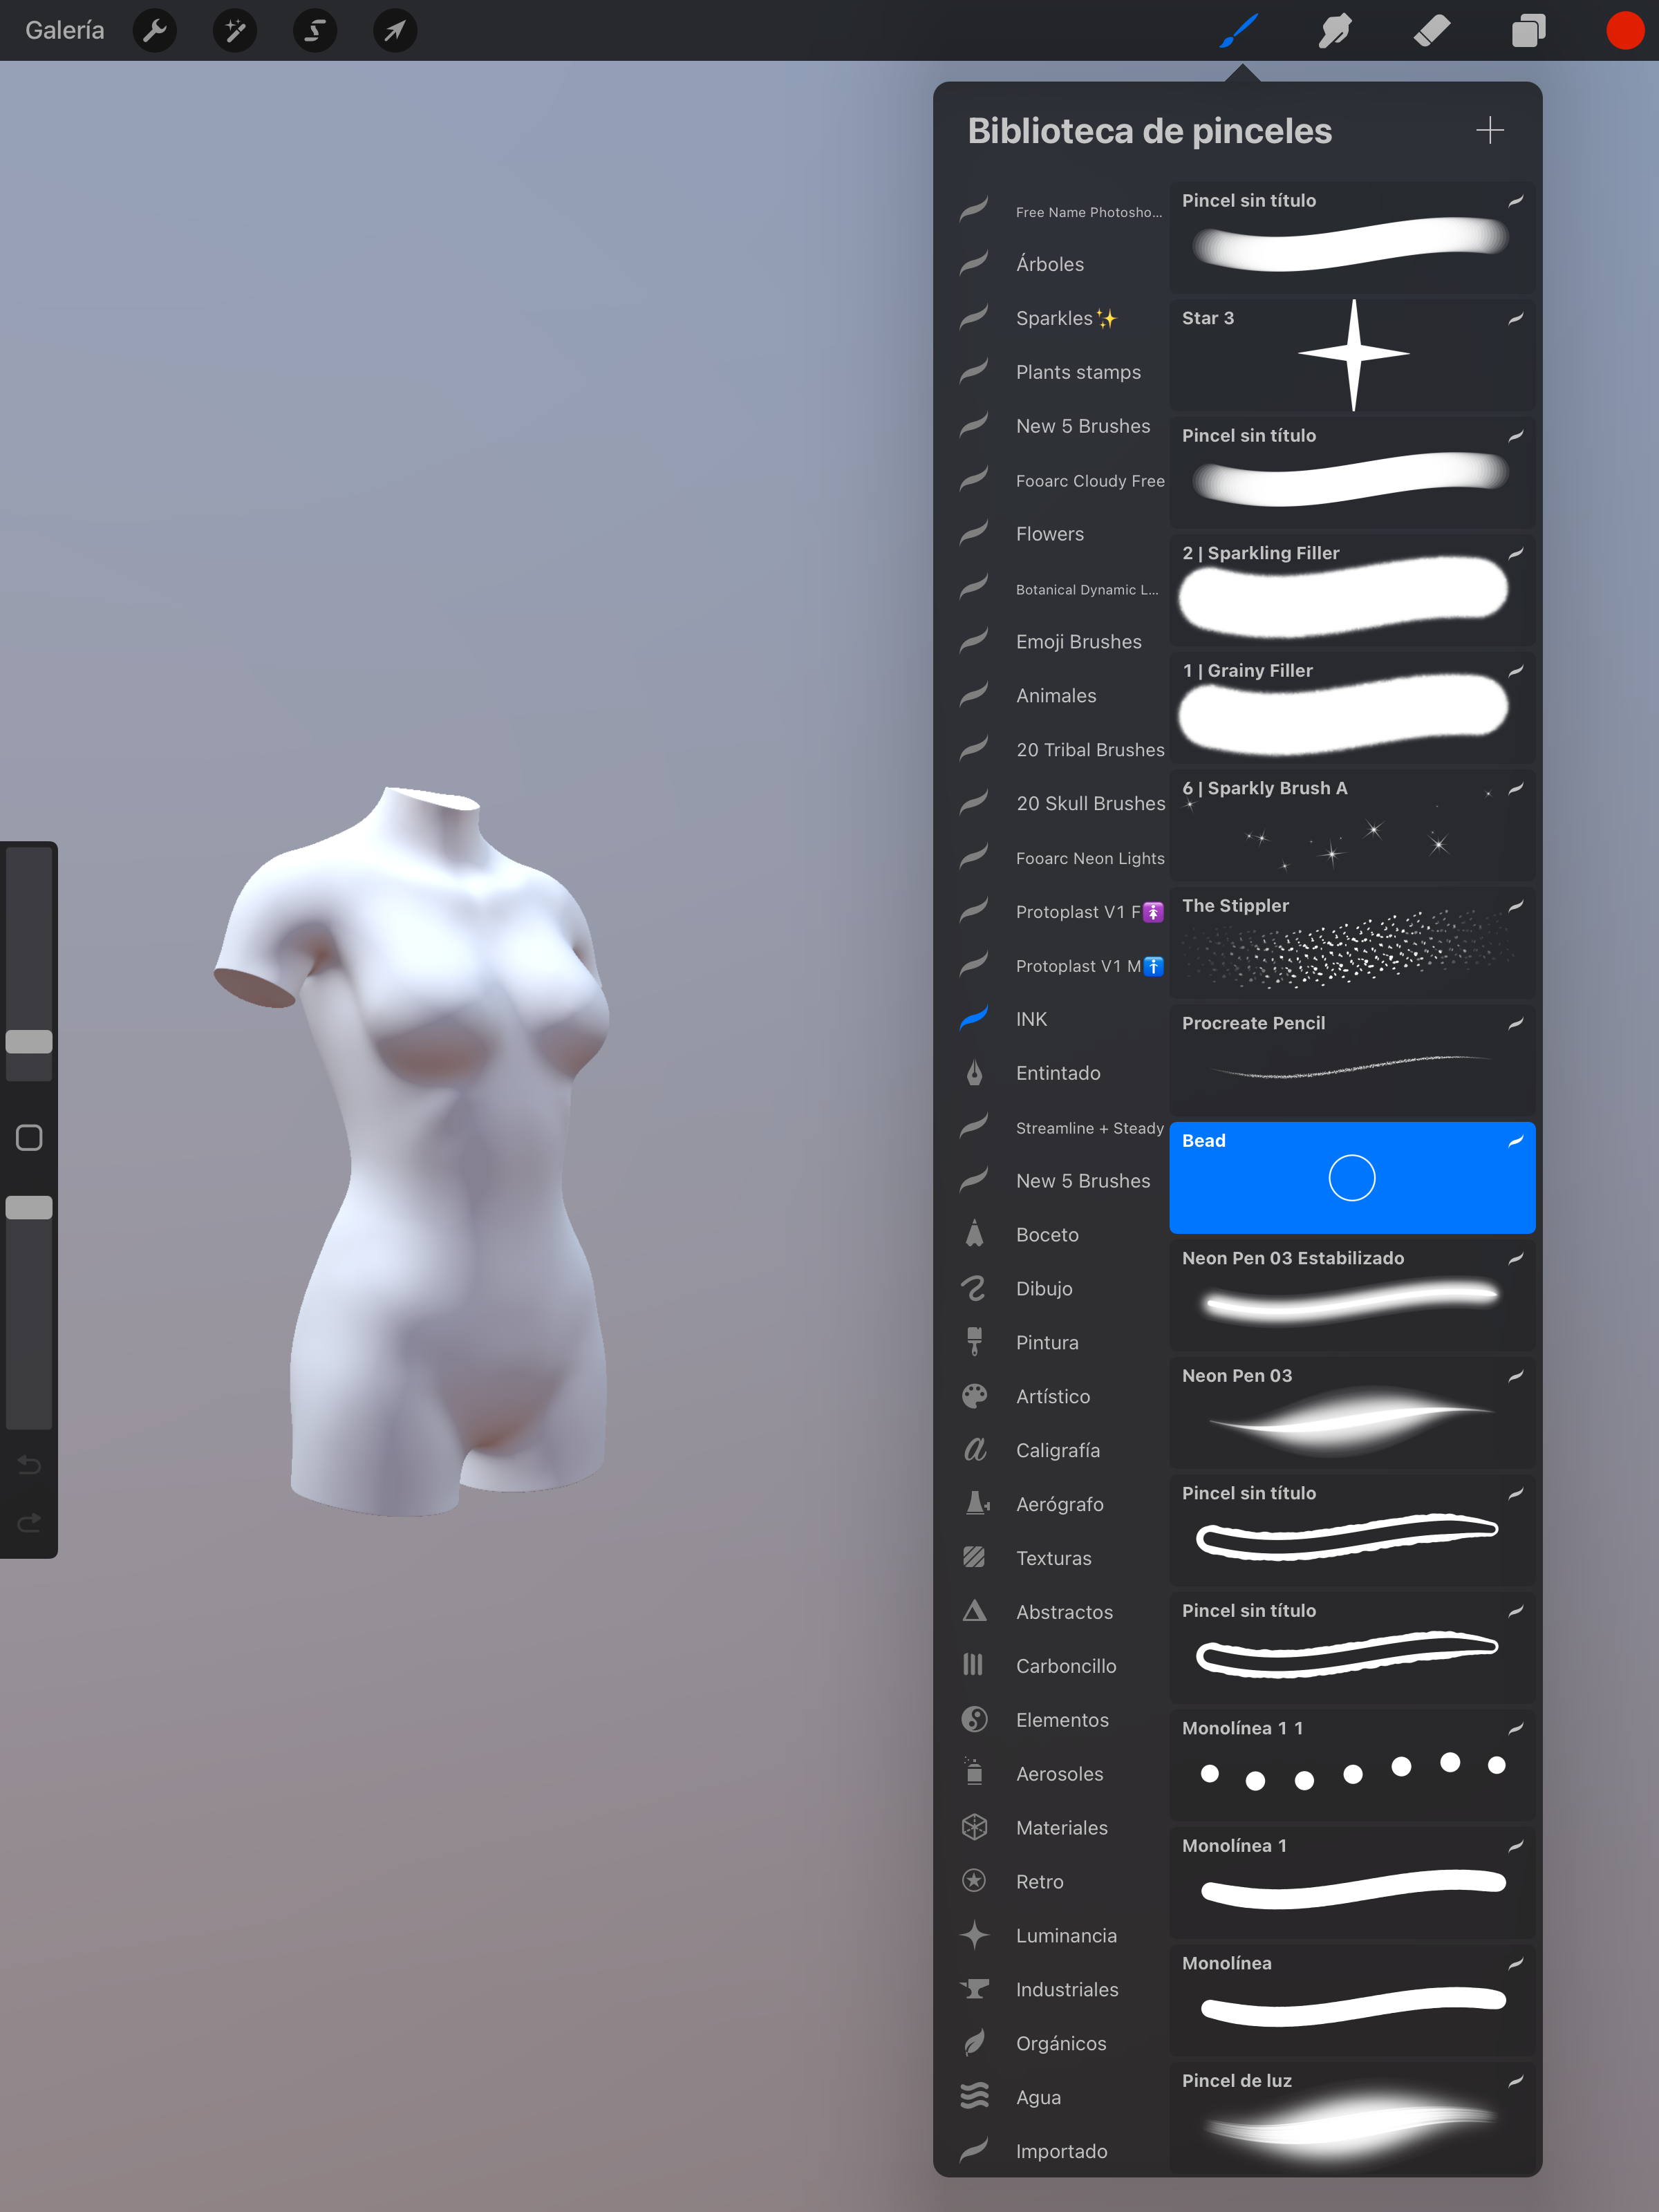Viewport: 1659px width, 2212px height.
Task: Tap the redo arrow in the sidebar
Action: (x=28, y=1522)
